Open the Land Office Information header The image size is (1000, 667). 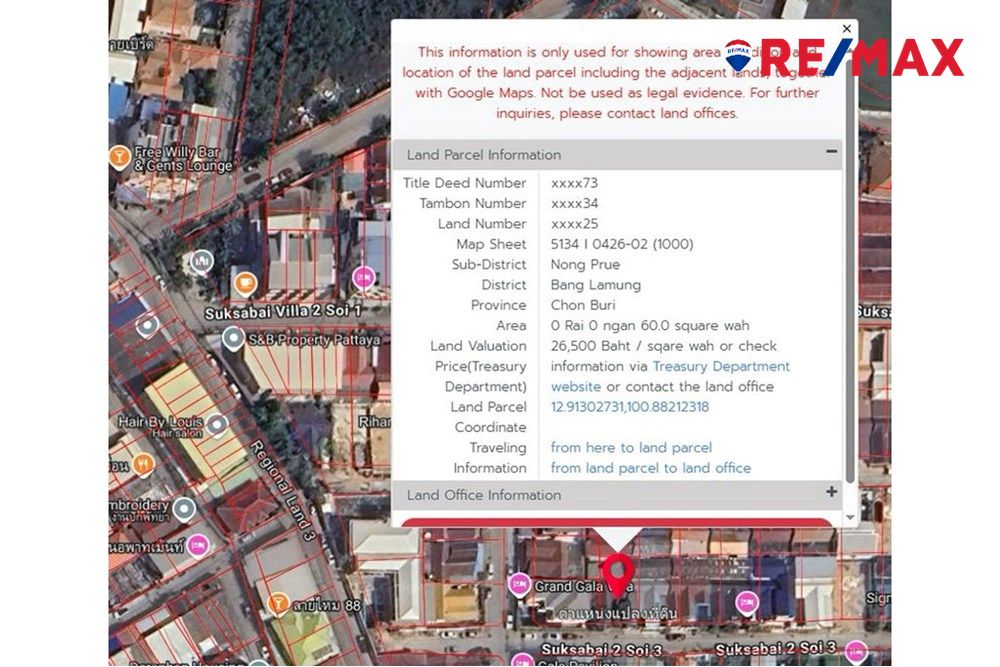484,495
